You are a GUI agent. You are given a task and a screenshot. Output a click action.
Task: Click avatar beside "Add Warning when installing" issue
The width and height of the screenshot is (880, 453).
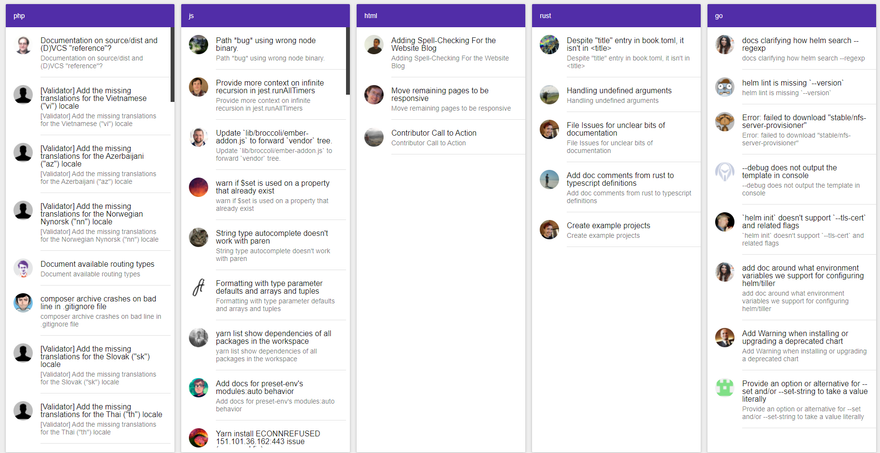coord(725,338)
